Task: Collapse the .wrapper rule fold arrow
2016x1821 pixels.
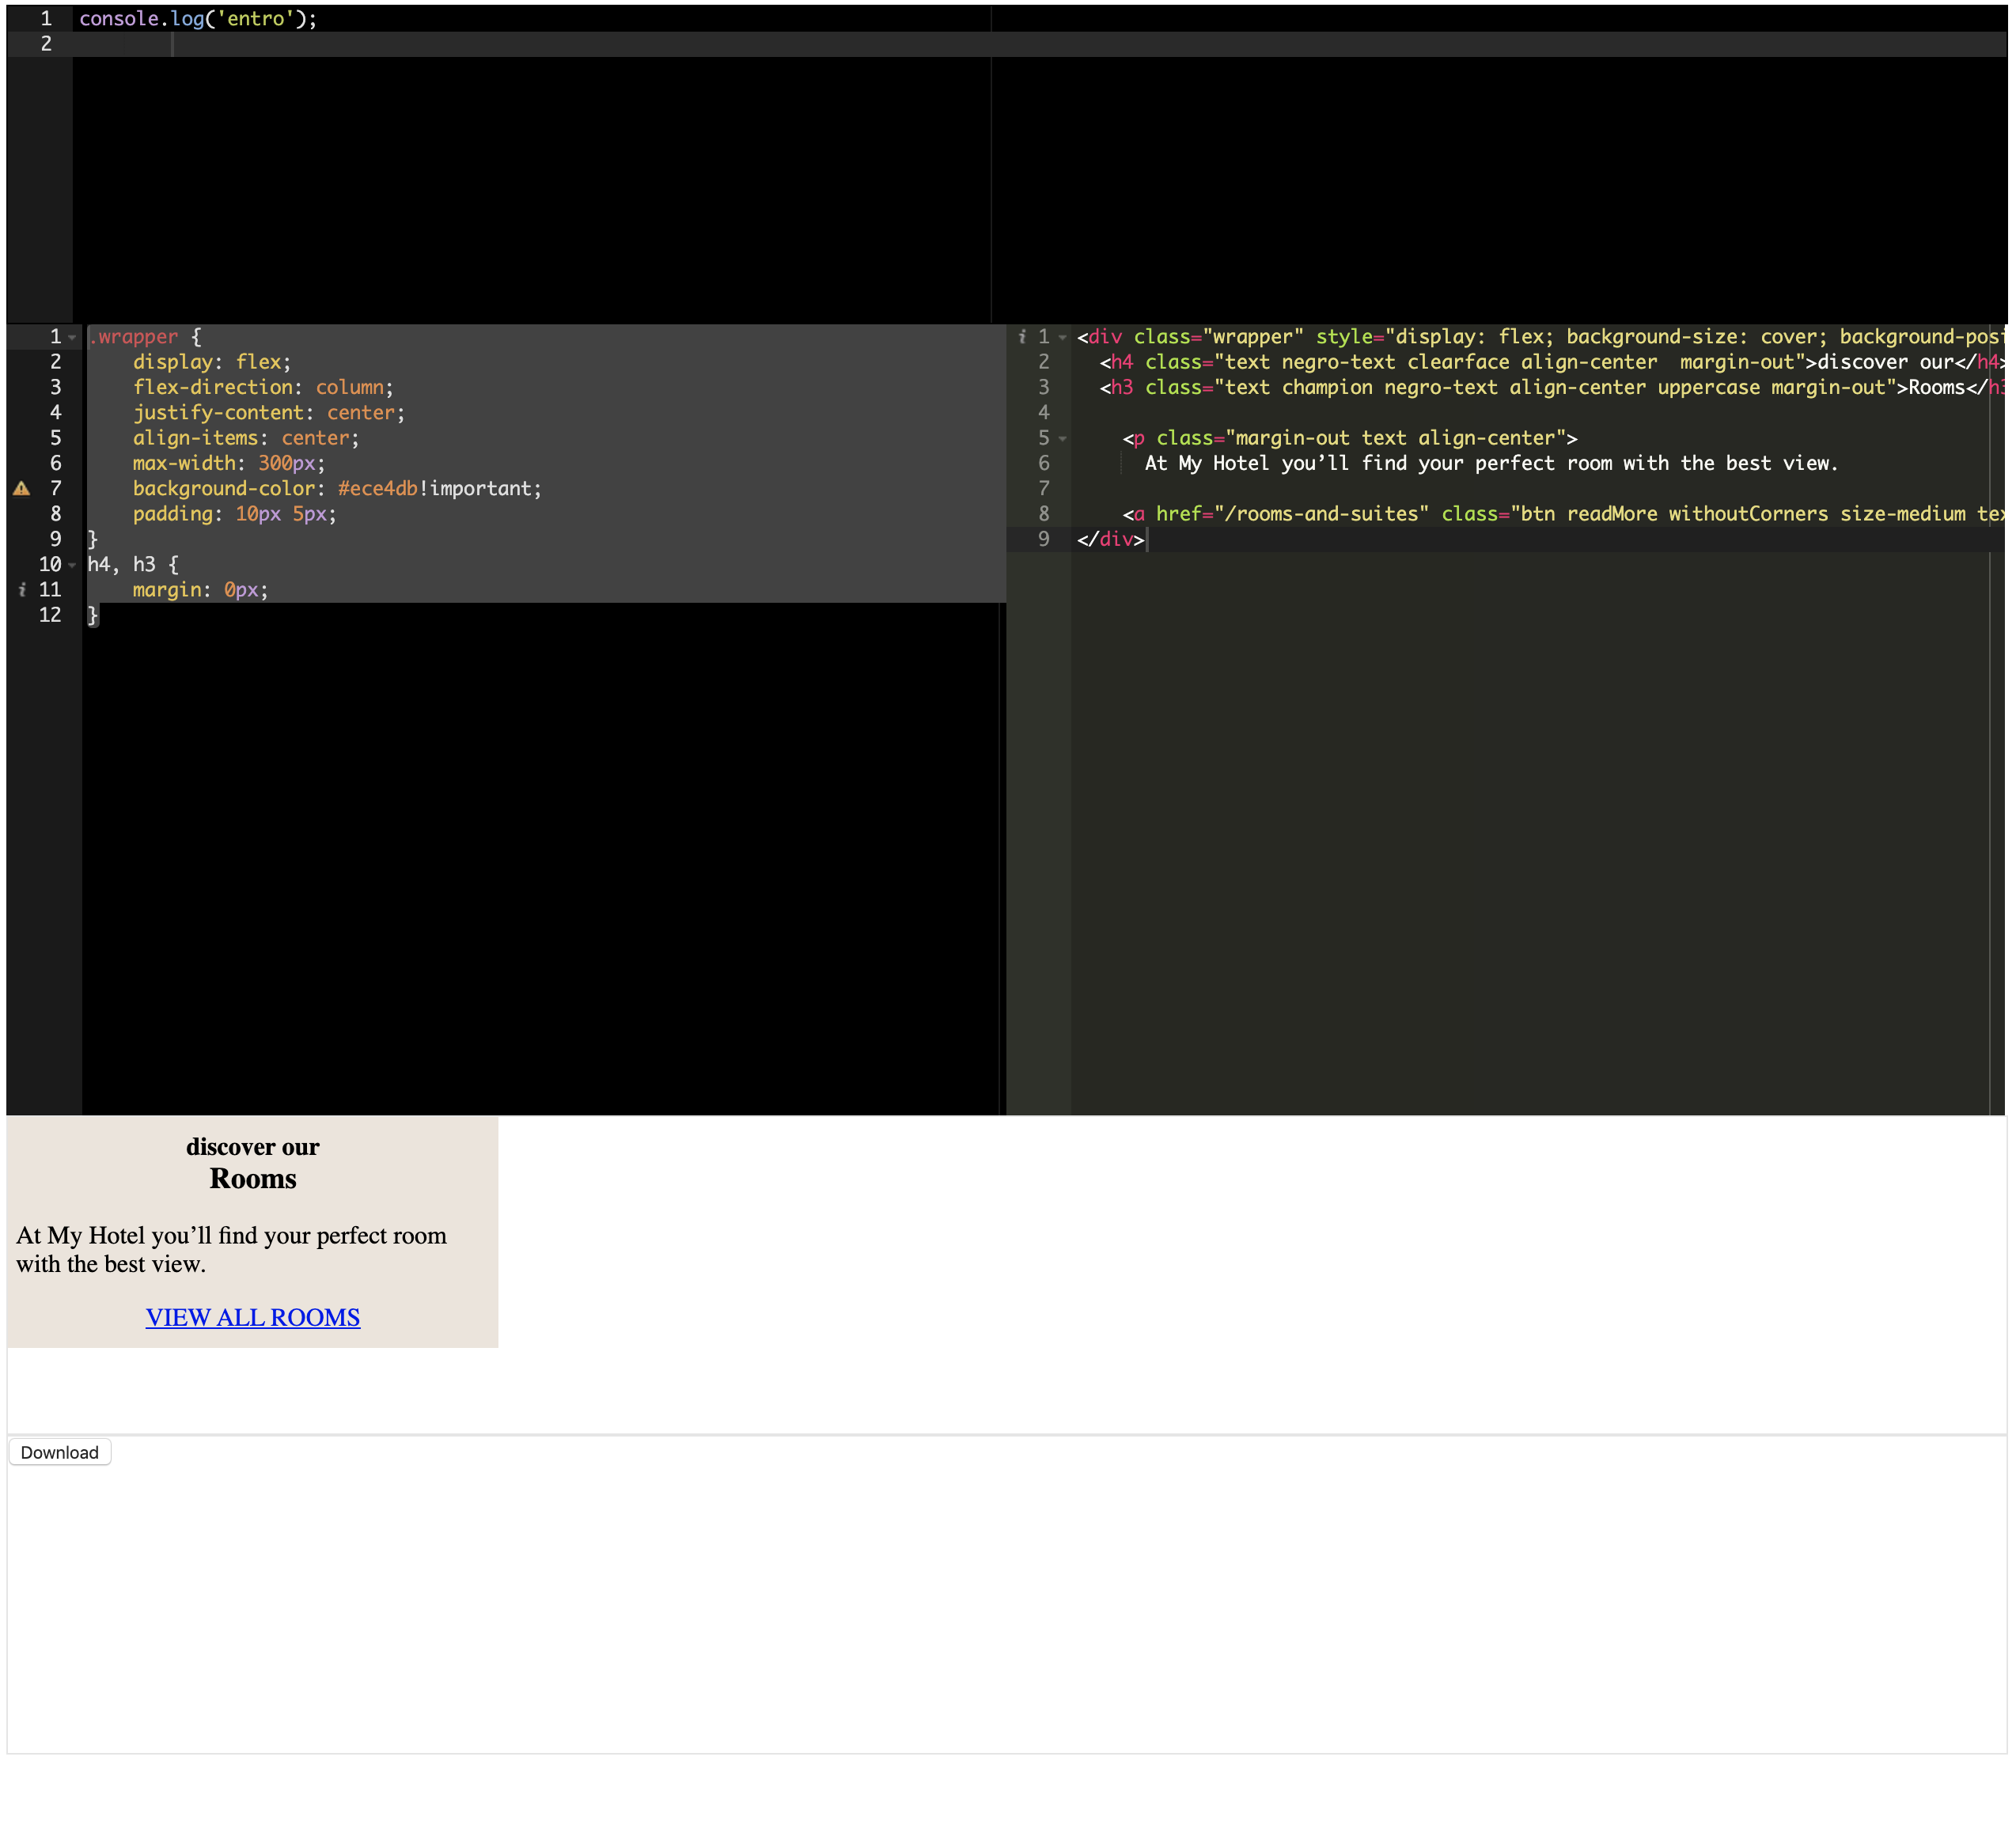Action: coord(72,338)
